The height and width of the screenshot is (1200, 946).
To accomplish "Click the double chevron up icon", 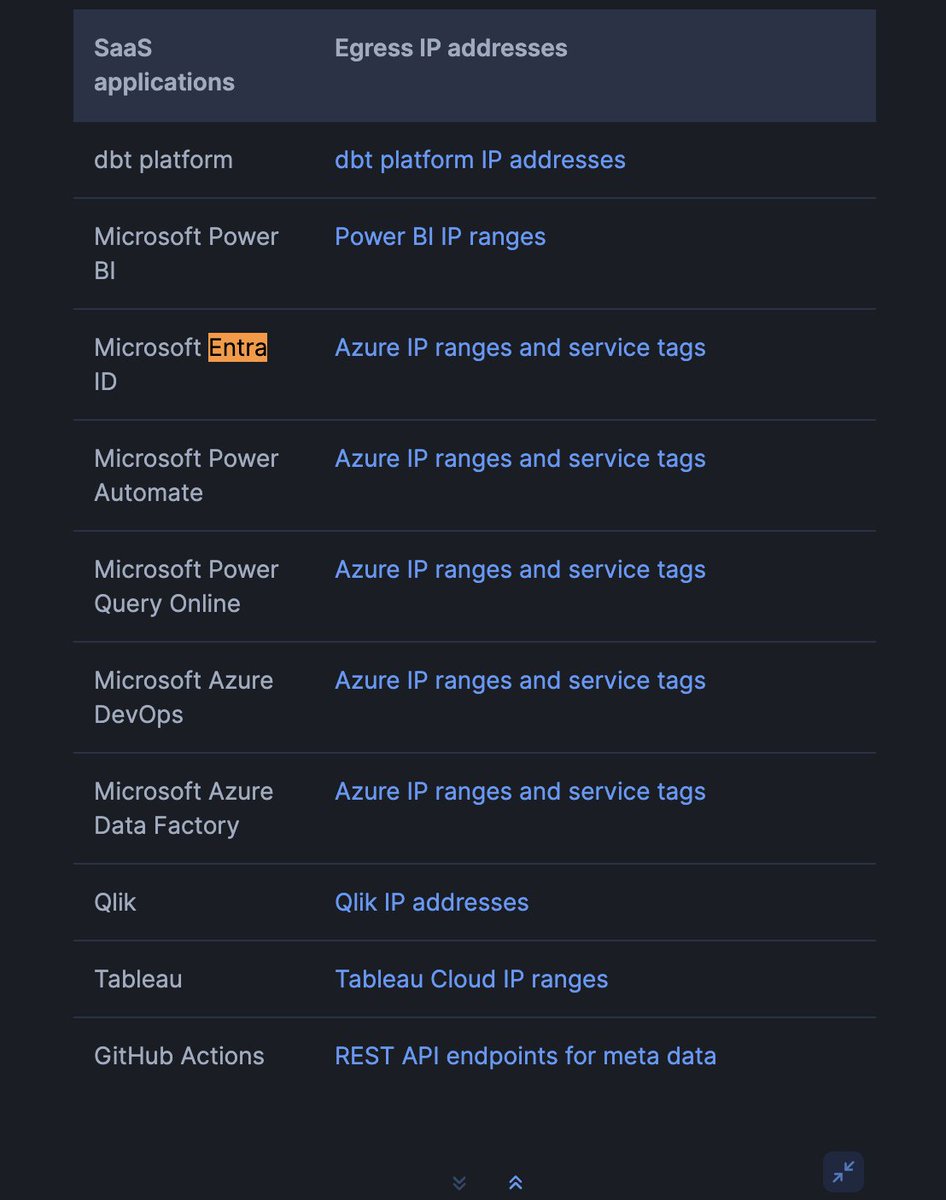I will [x=515, y=1183].
